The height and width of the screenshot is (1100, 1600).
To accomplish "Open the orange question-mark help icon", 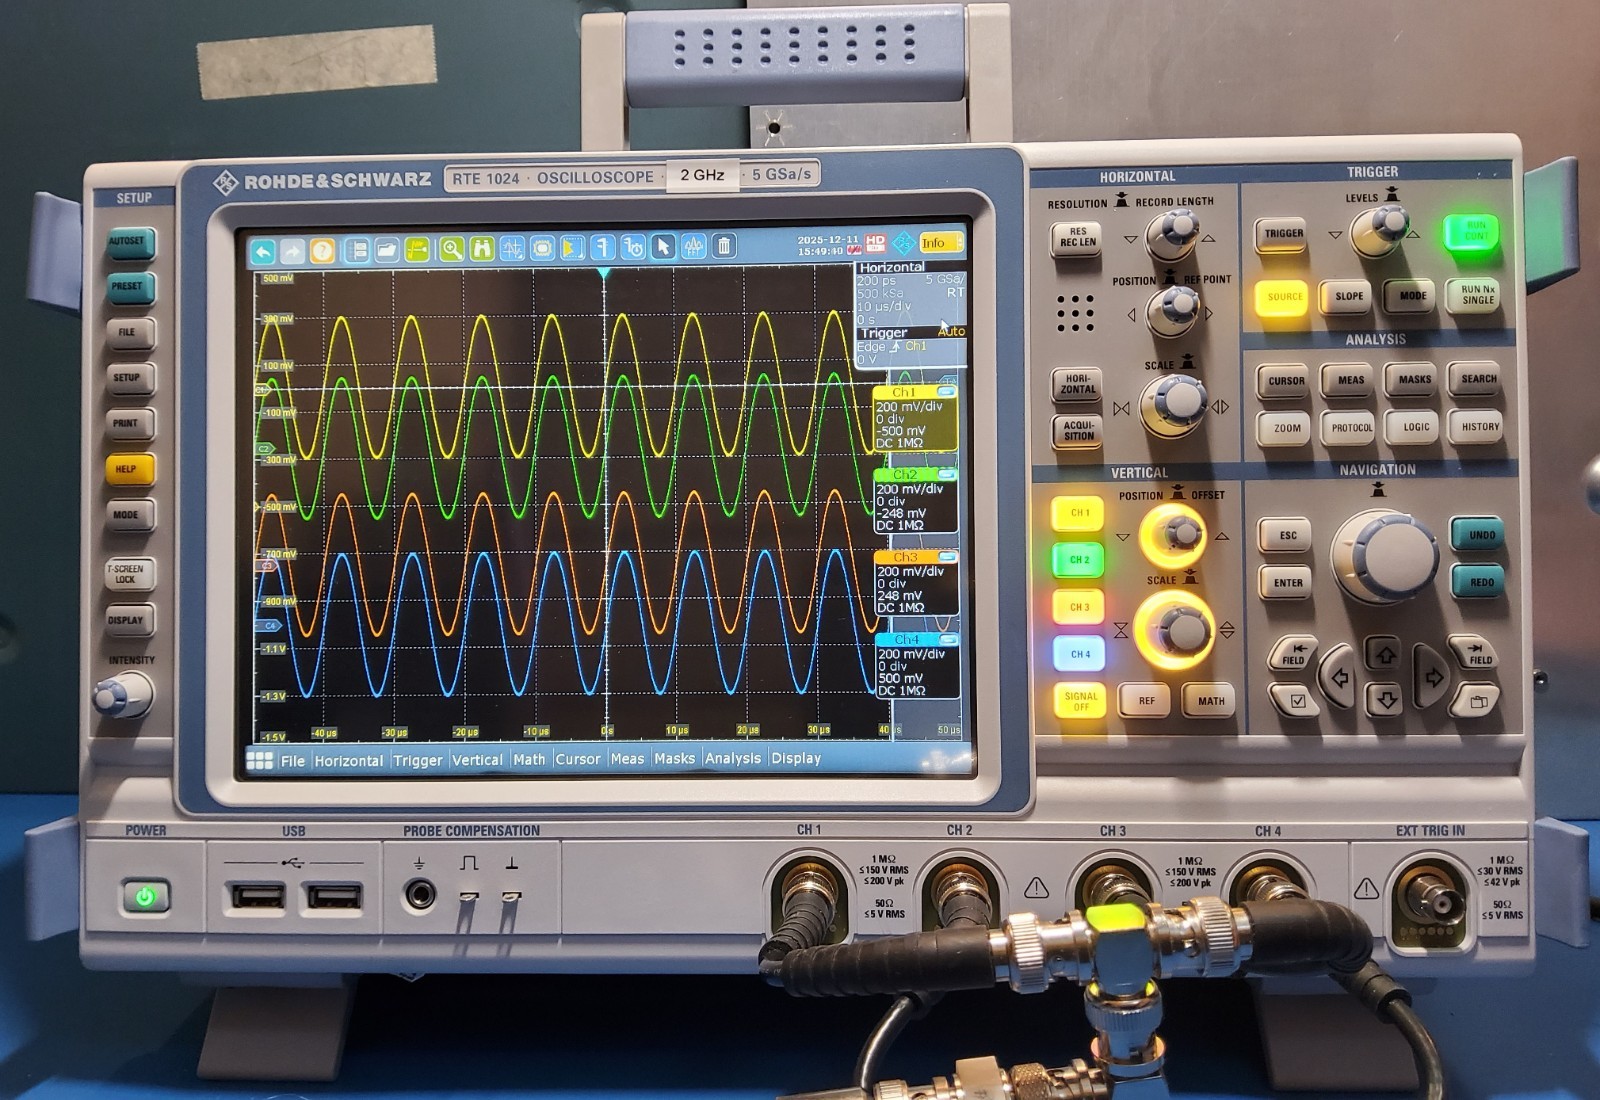I will pos(322,250).
